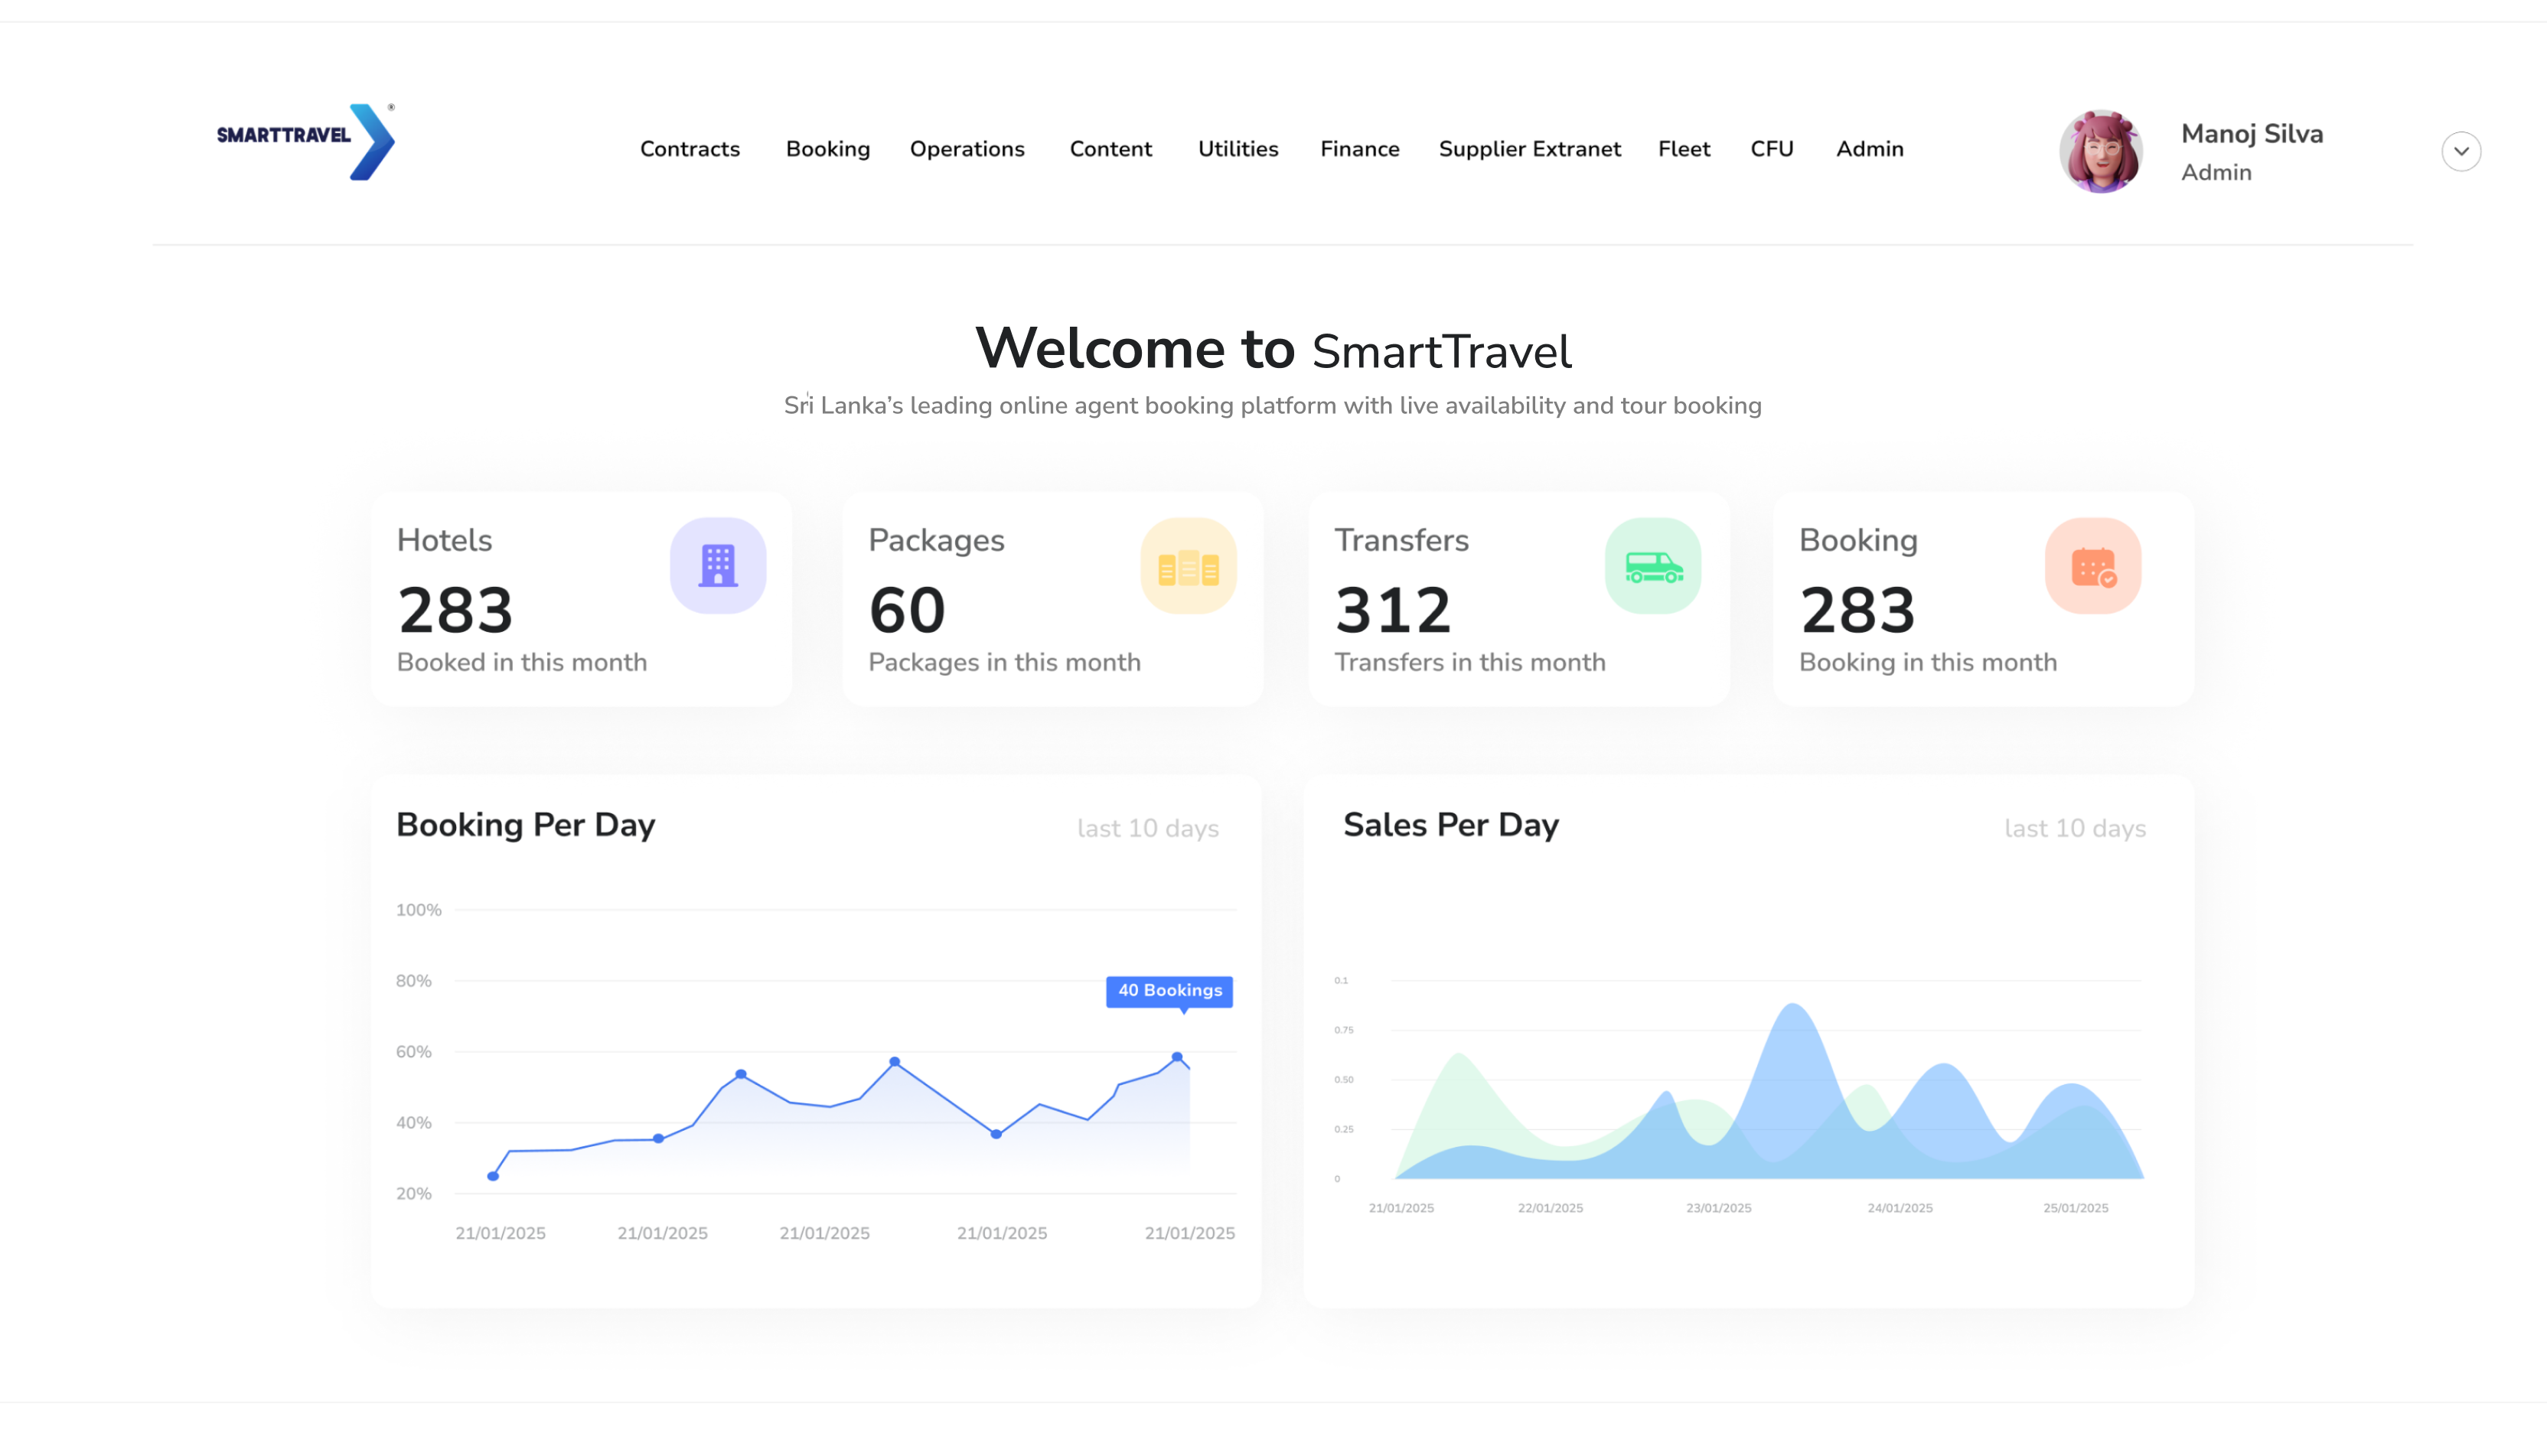Open the Booking menu
Viewport: 2547px width, 1456px height.
(827, 148)
